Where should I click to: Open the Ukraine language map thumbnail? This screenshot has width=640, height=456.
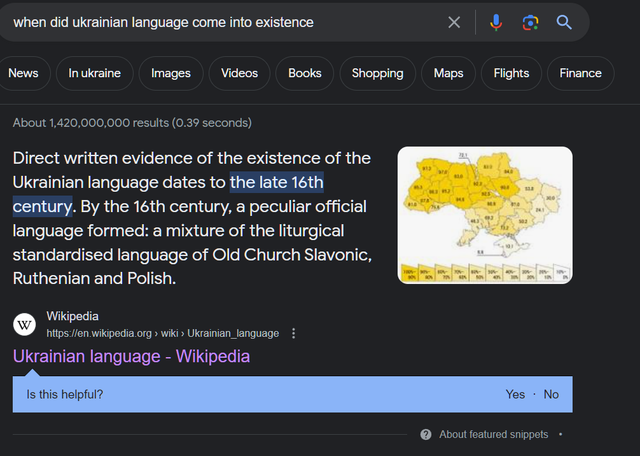pyautogui.click(x=485, y=215)
